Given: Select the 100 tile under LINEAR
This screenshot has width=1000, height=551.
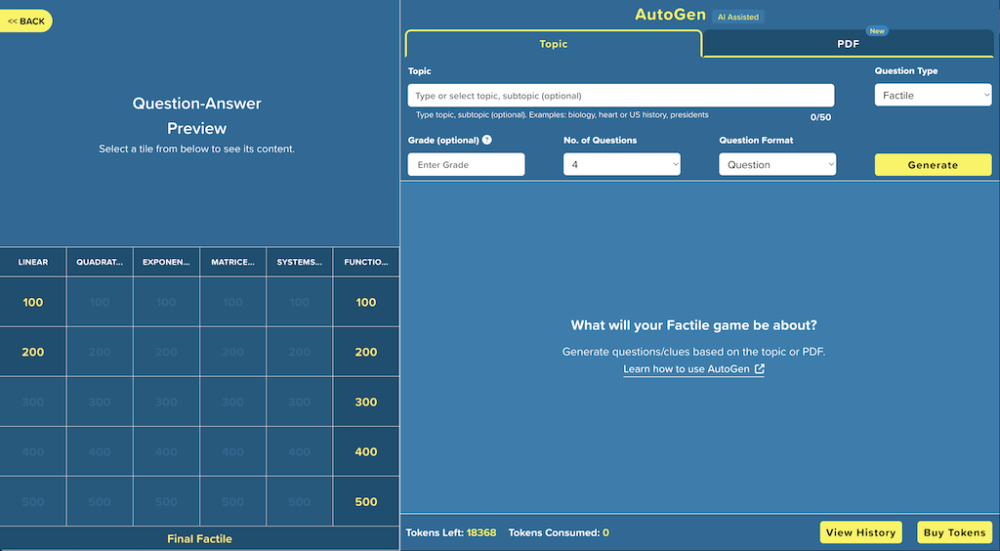Looking at the screenshot, I should pos(33,302).
